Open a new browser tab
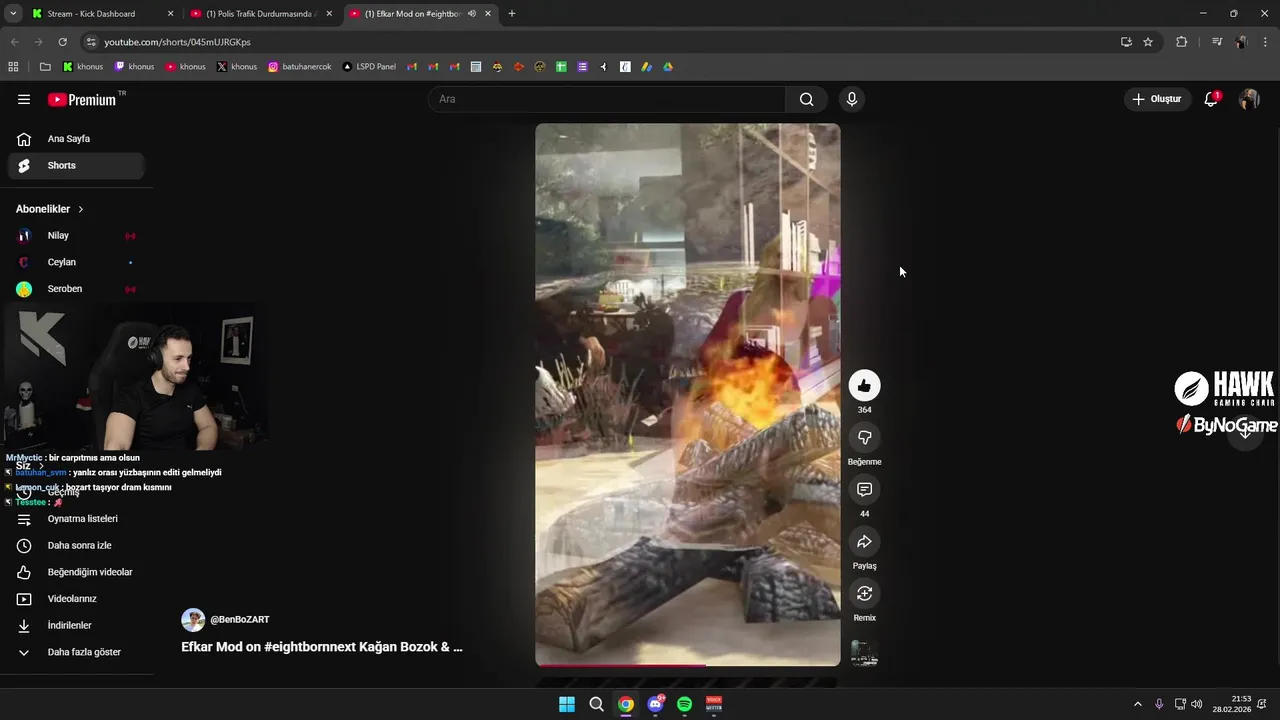1280x720 pixels. point(512,14)
